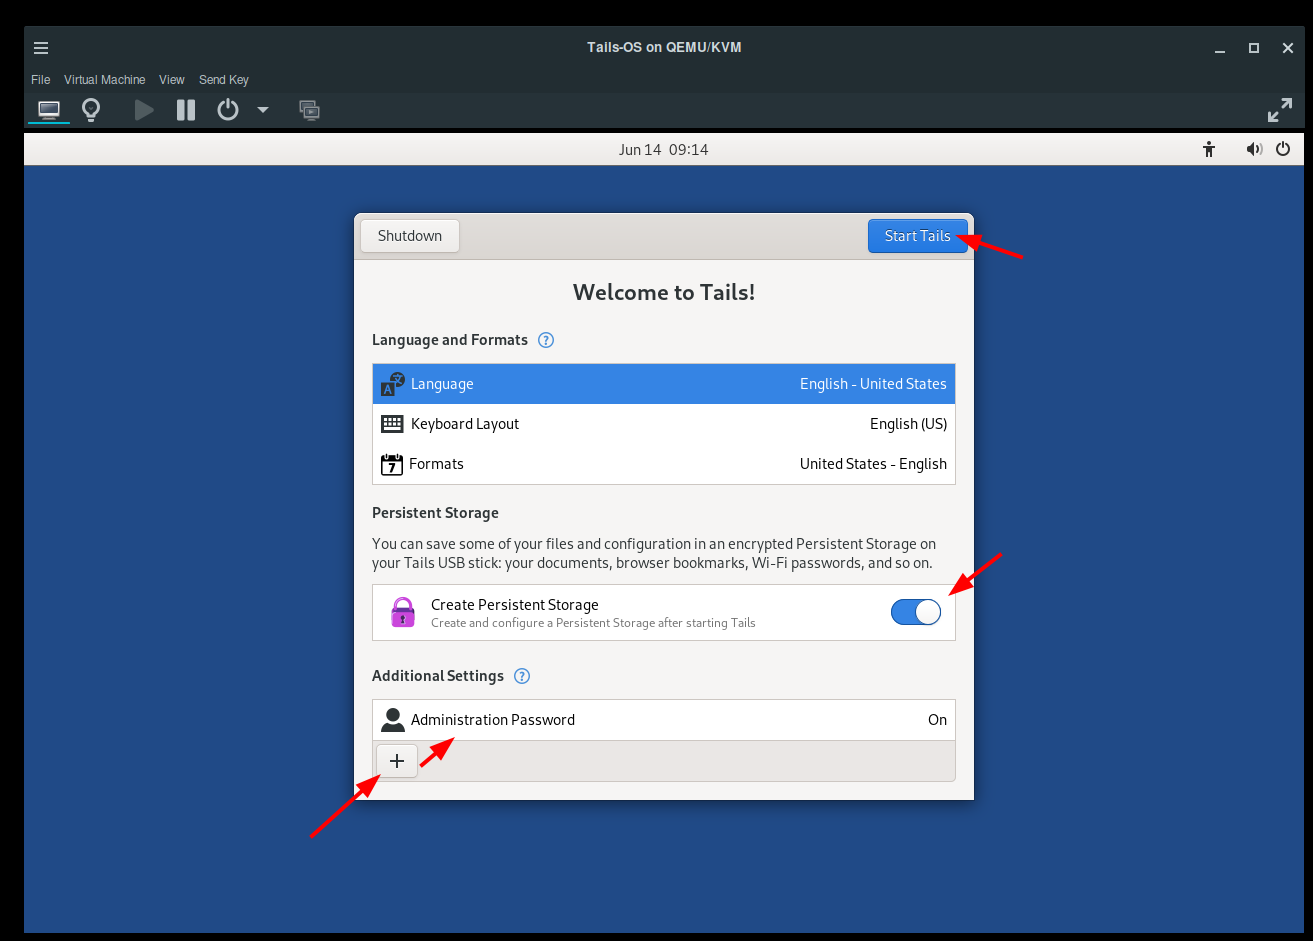1313x941 pixels.
Task: Power on the virtual machine
Action: click(145, 110)
